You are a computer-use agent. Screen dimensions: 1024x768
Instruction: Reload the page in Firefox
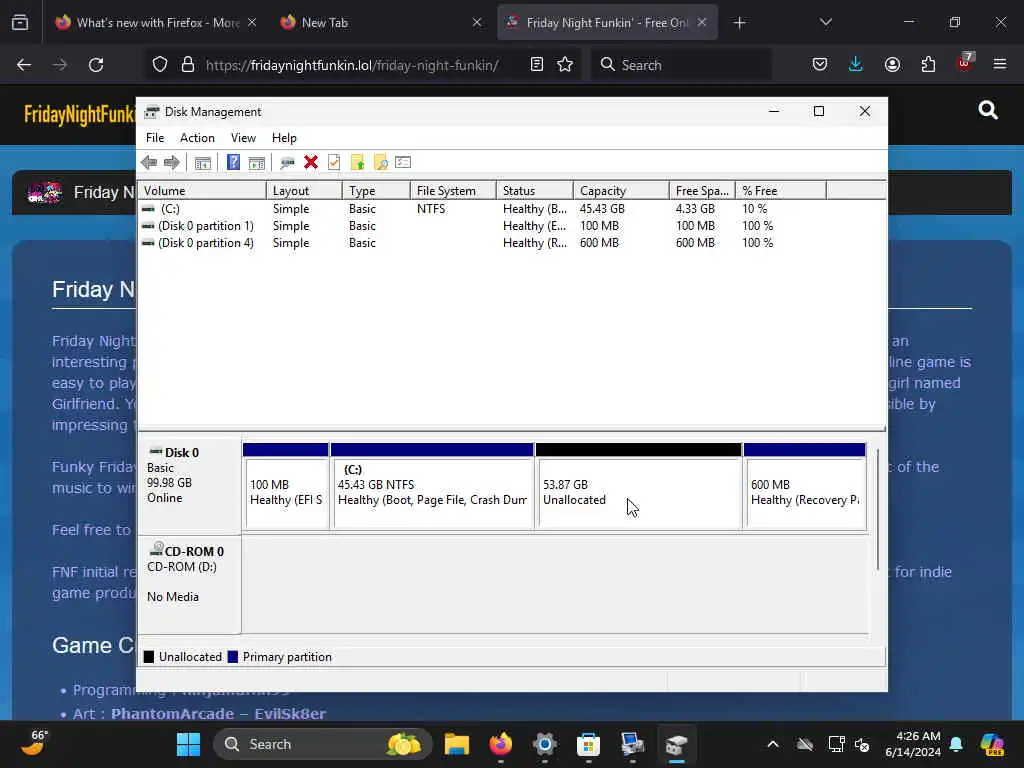[x=96, y=65]
